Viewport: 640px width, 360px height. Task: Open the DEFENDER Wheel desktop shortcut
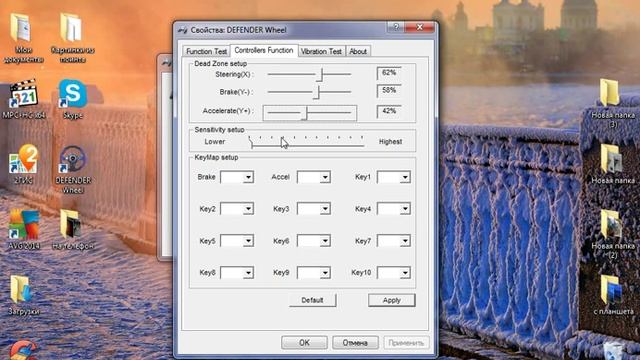73,169
